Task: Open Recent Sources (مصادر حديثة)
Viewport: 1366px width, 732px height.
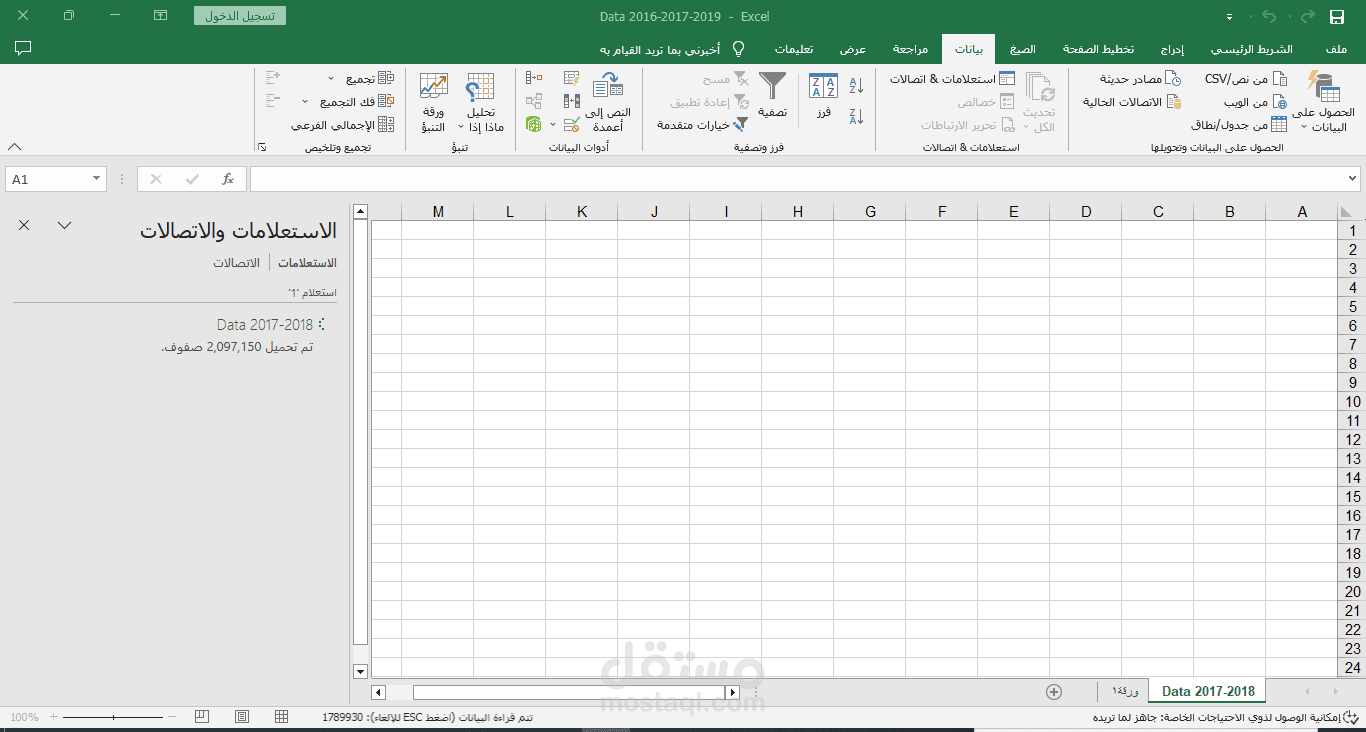Action: click(1140, 79)
